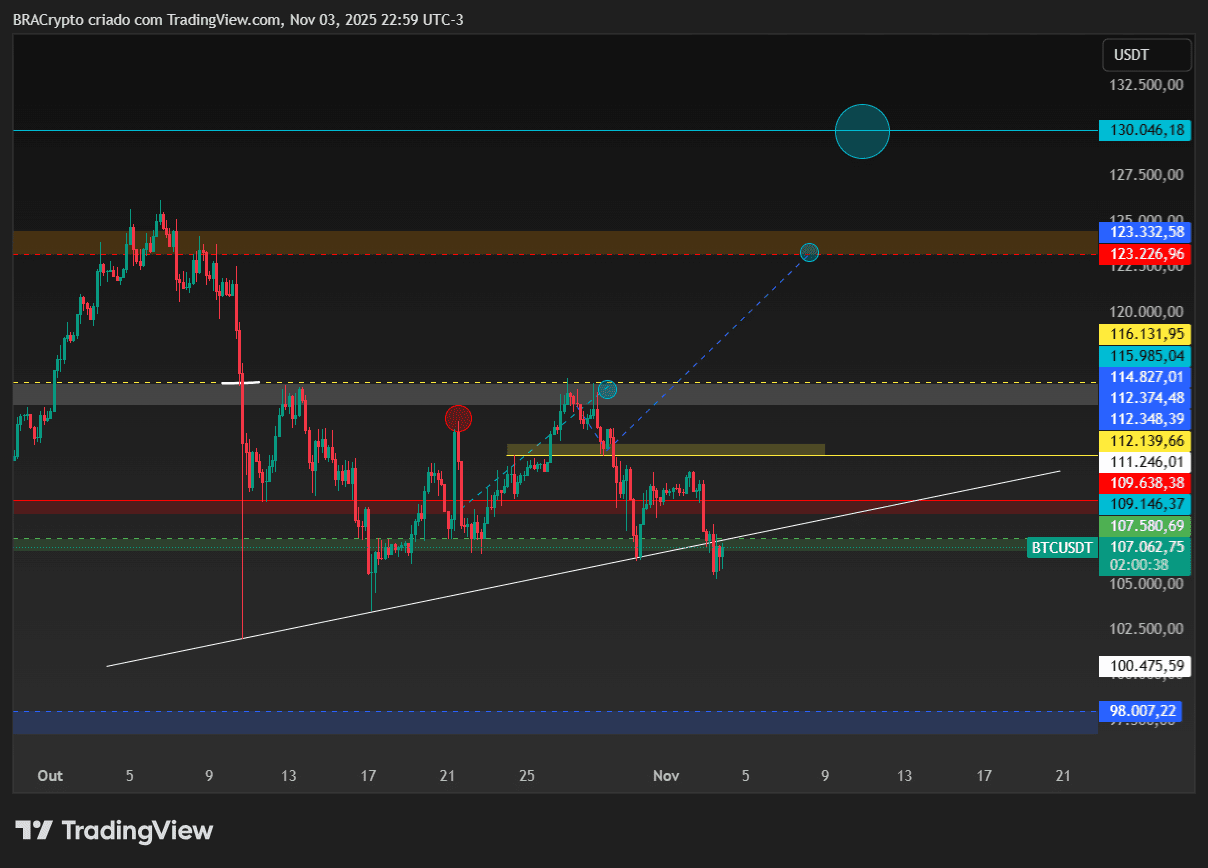Click the BRACrypto header caption text

(238, 20)
